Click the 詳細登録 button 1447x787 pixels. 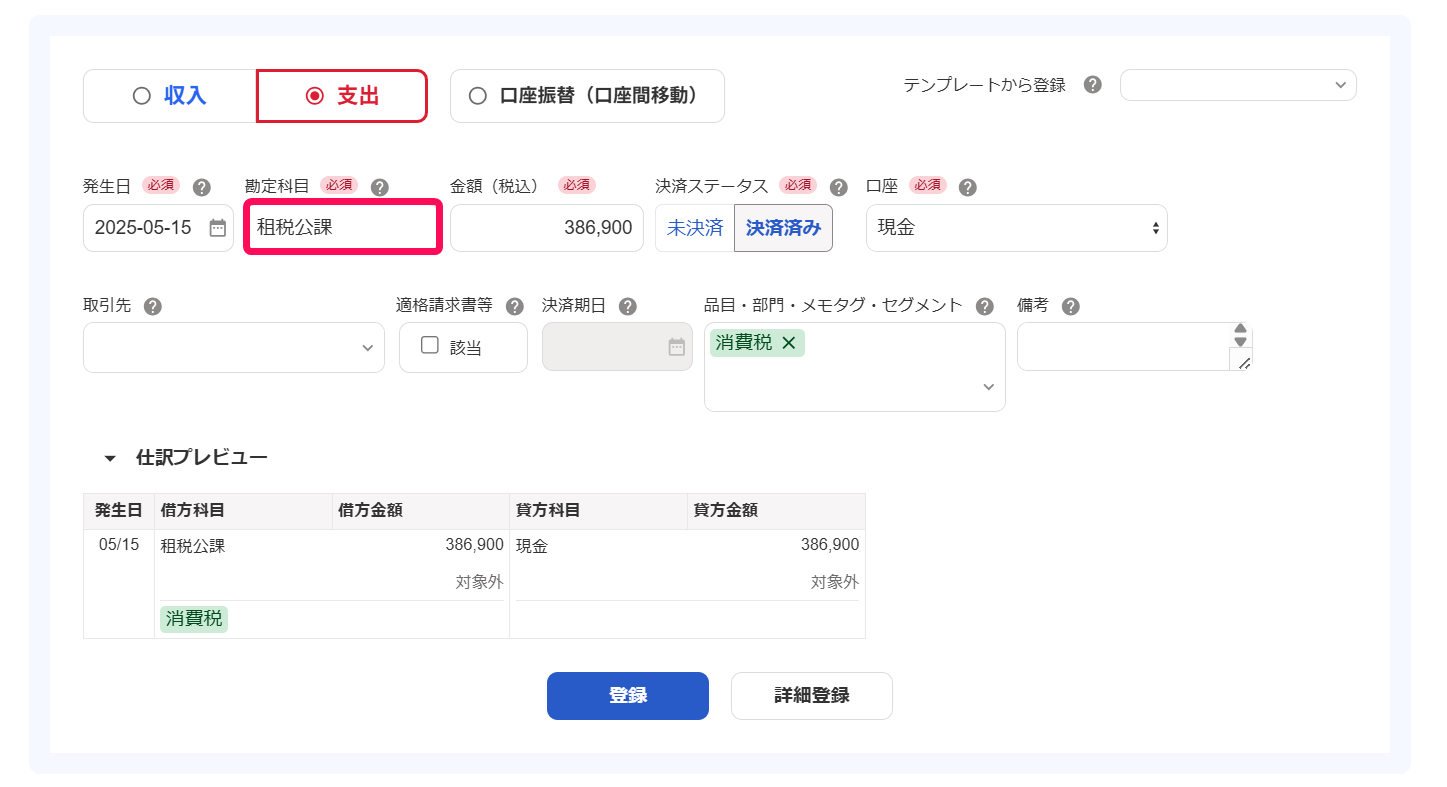pyautogui.click(x=812, y=696)
